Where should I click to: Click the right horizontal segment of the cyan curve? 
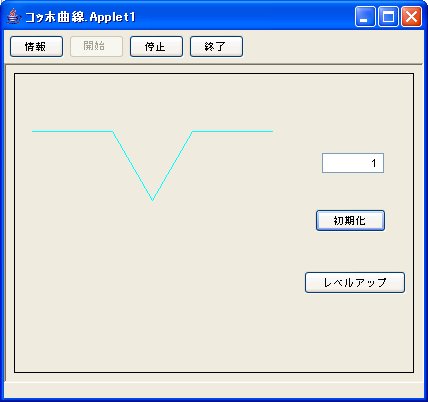click(233, 131)
